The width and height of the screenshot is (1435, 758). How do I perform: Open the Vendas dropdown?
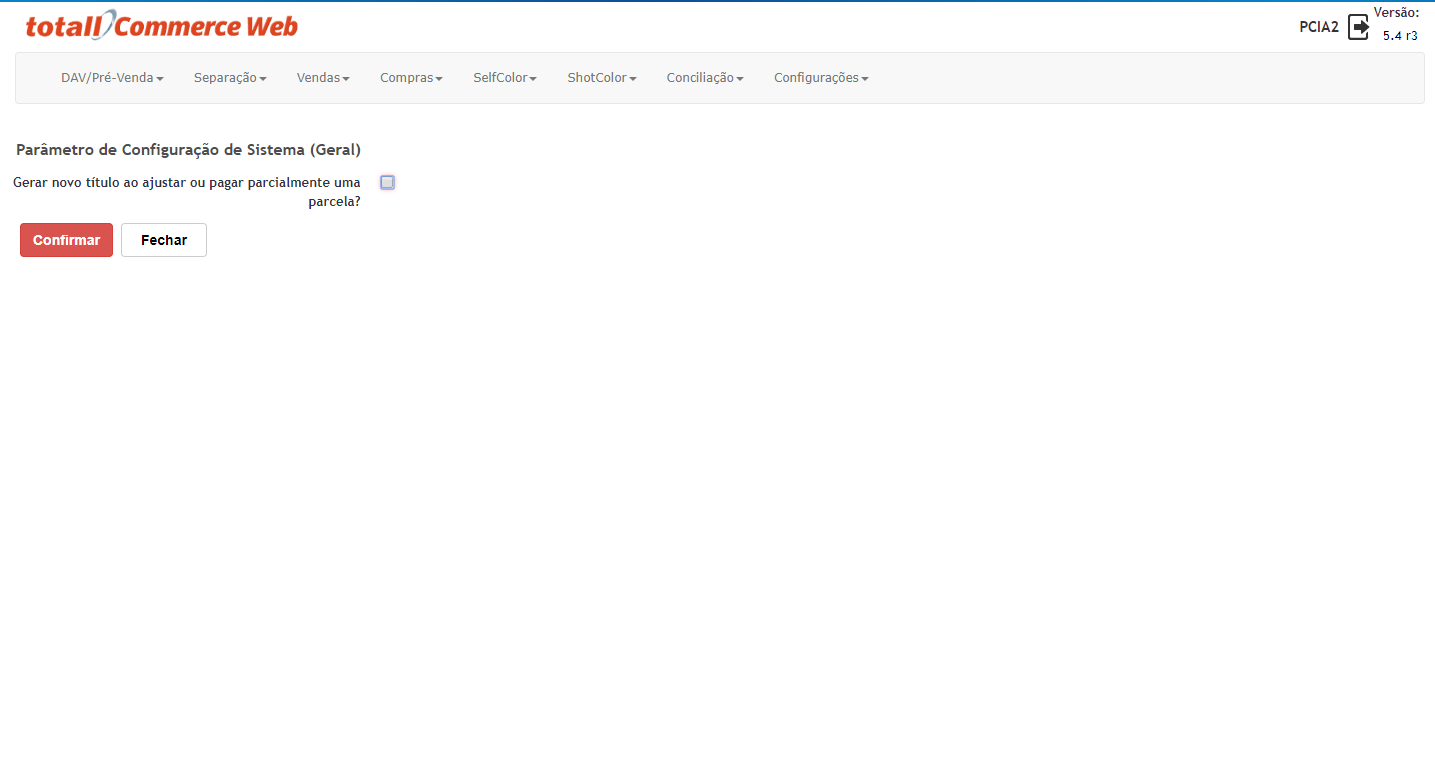[x=323, y=78]
